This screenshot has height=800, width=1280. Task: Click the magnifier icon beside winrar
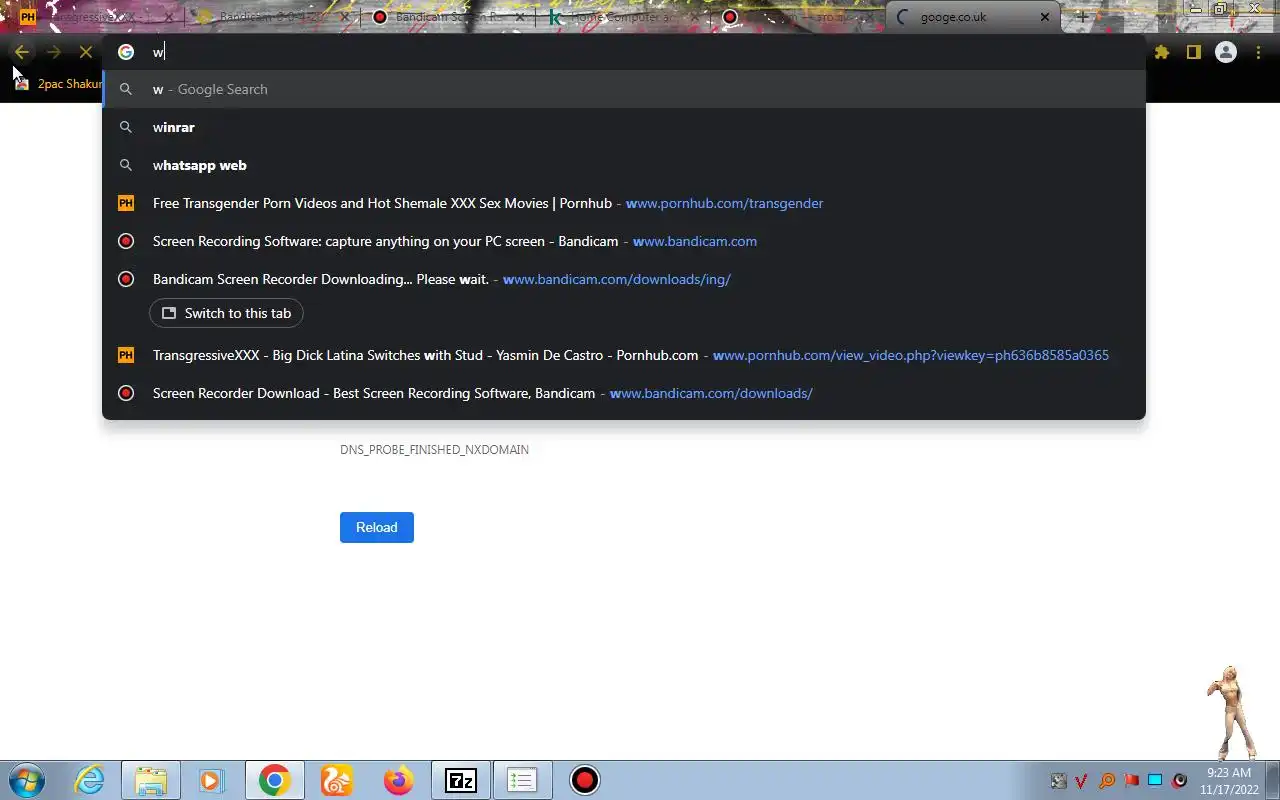pyautogui.click(x=126, y=127)
